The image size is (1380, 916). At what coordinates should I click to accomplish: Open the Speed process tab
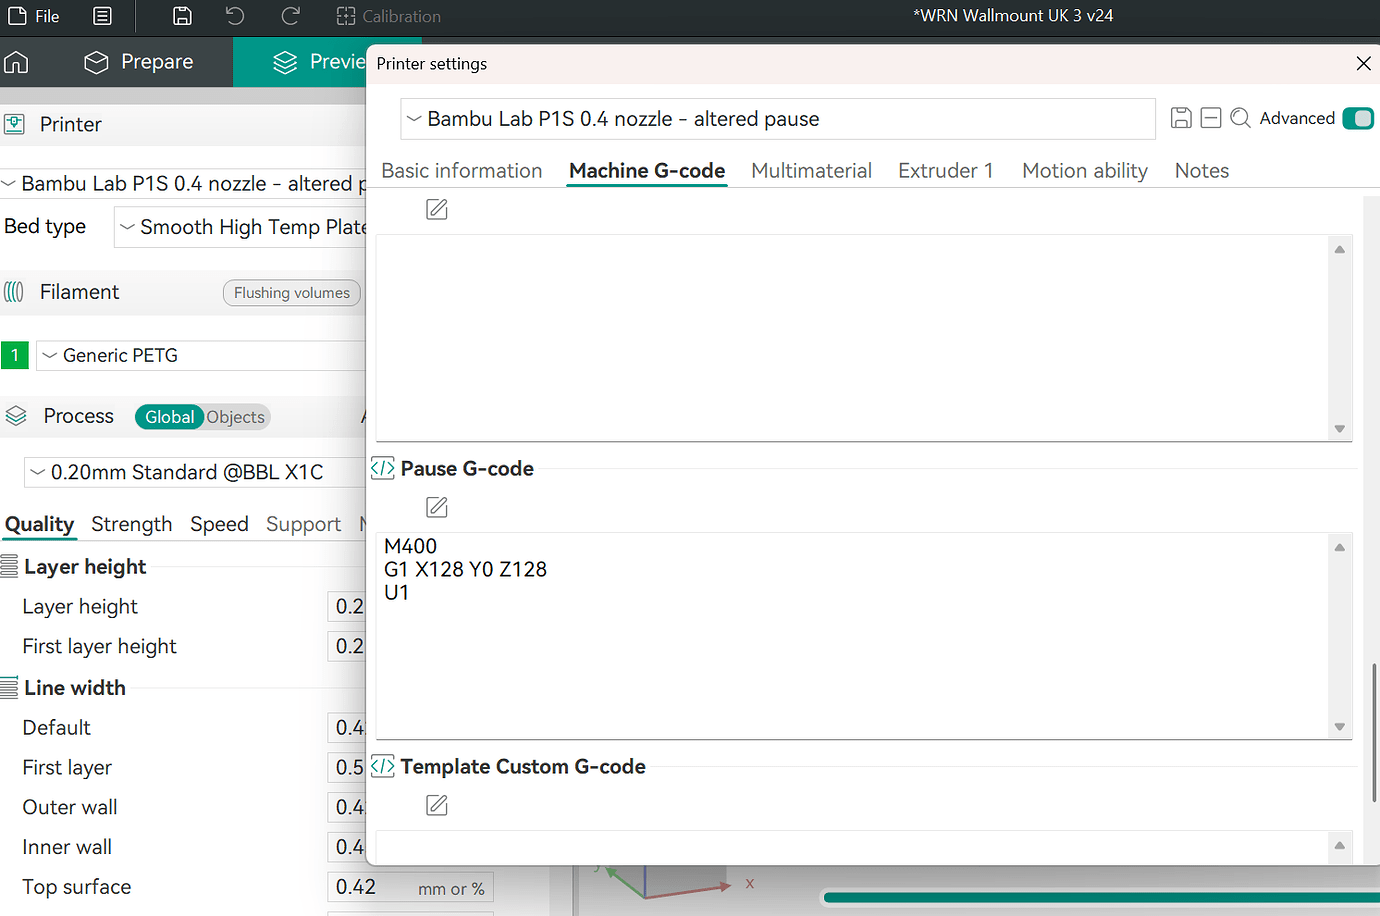point(219,524)
